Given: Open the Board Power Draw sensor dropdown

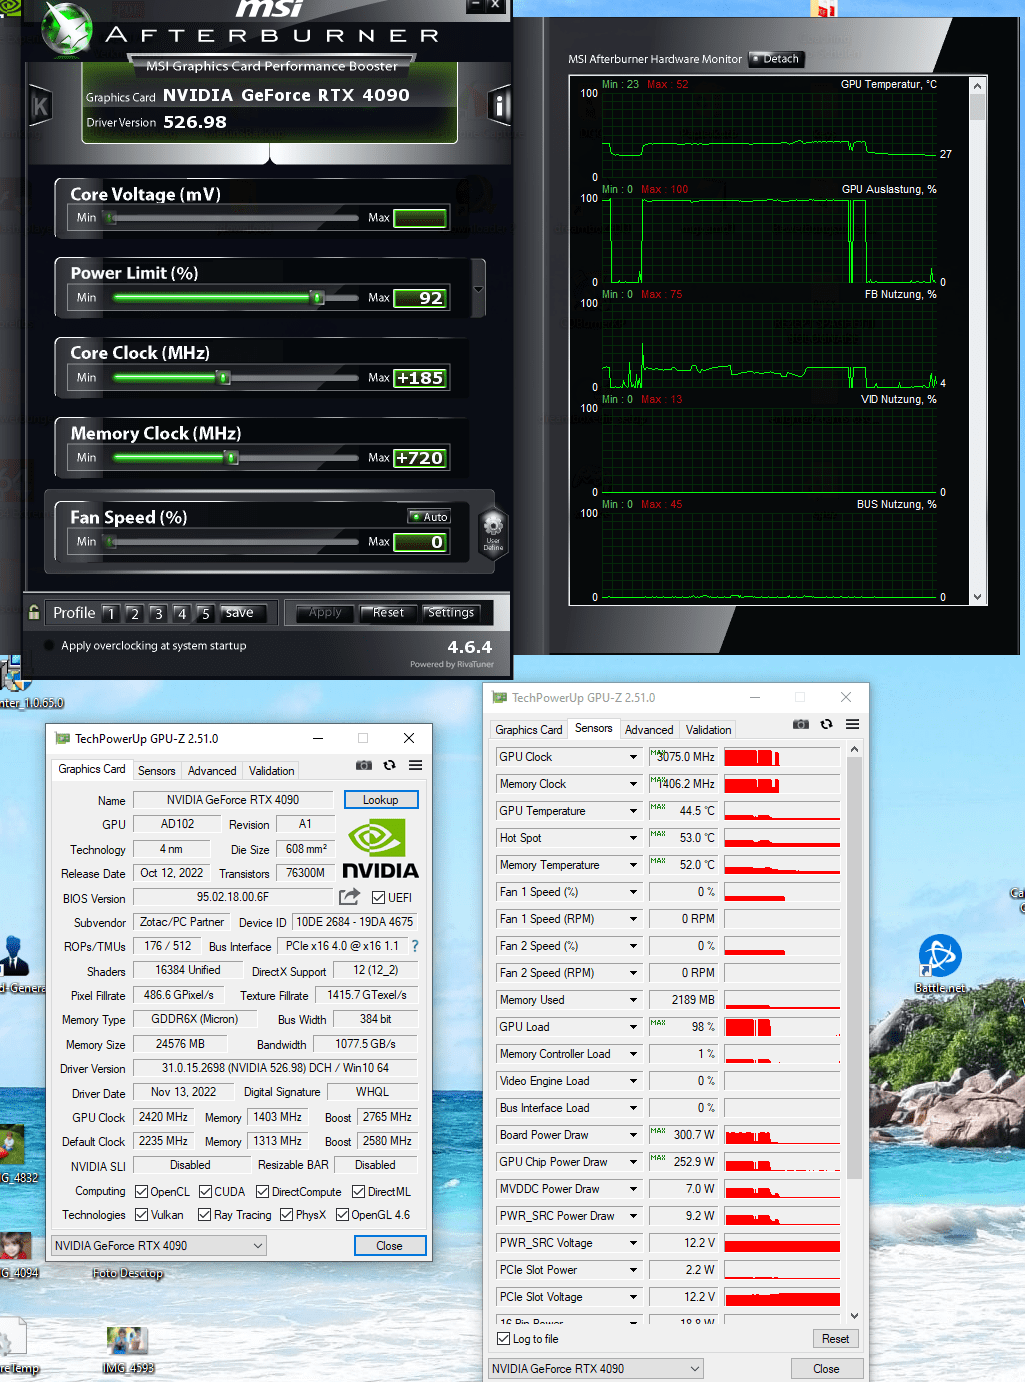Looking at the screenshot, I should [633, 1135].
